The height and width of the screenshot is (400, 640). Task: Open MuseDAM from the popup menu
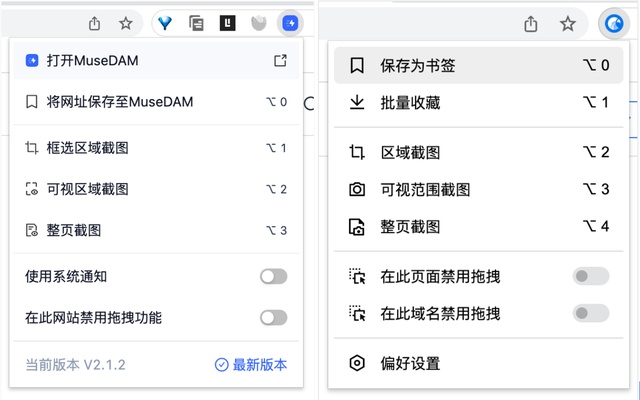tap(156, 61)
